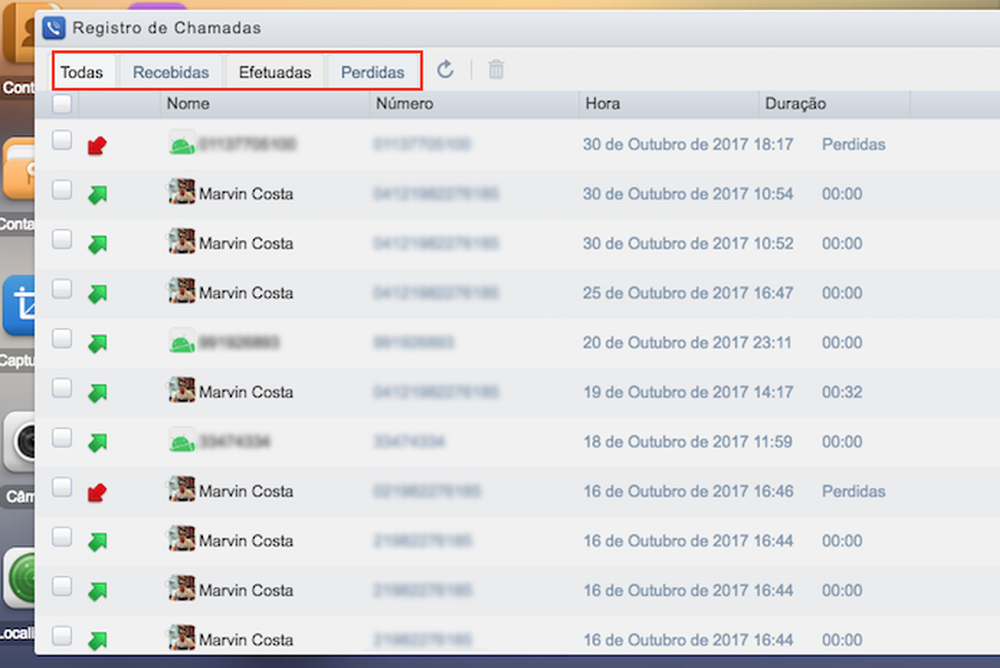The width and height of the screenshot is (1000, 668).
Task: Click Android contact icon in 18:17 row
Action: tap(182, 144)
